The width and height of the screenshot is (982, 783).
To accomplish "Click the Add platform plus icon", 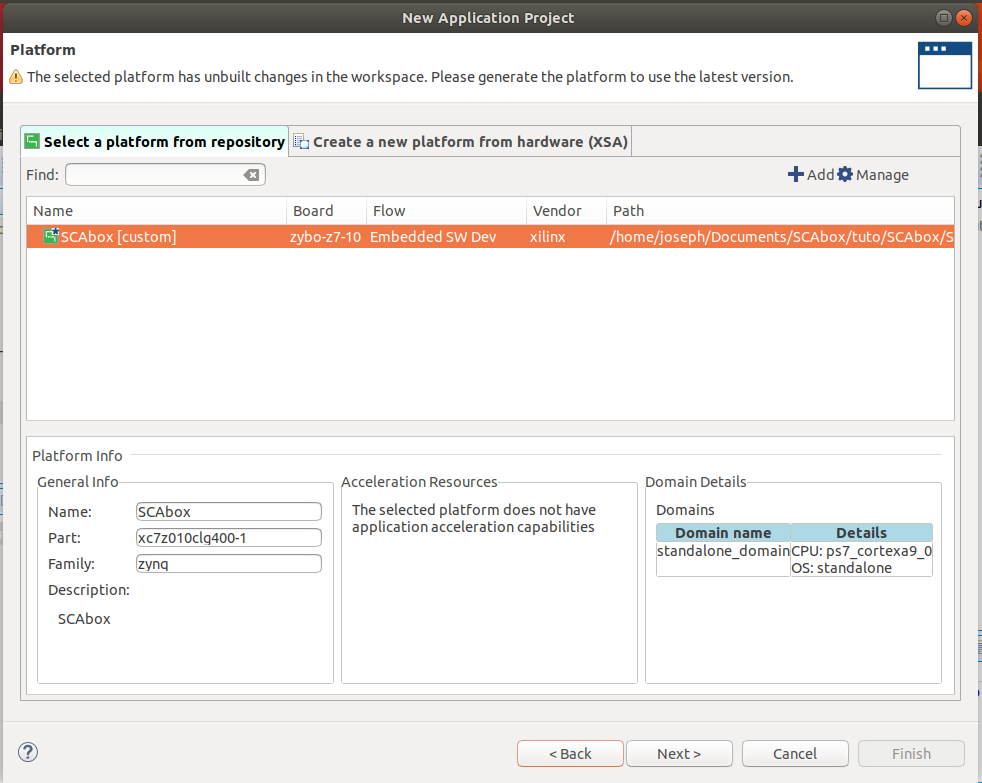I will 796,175.
